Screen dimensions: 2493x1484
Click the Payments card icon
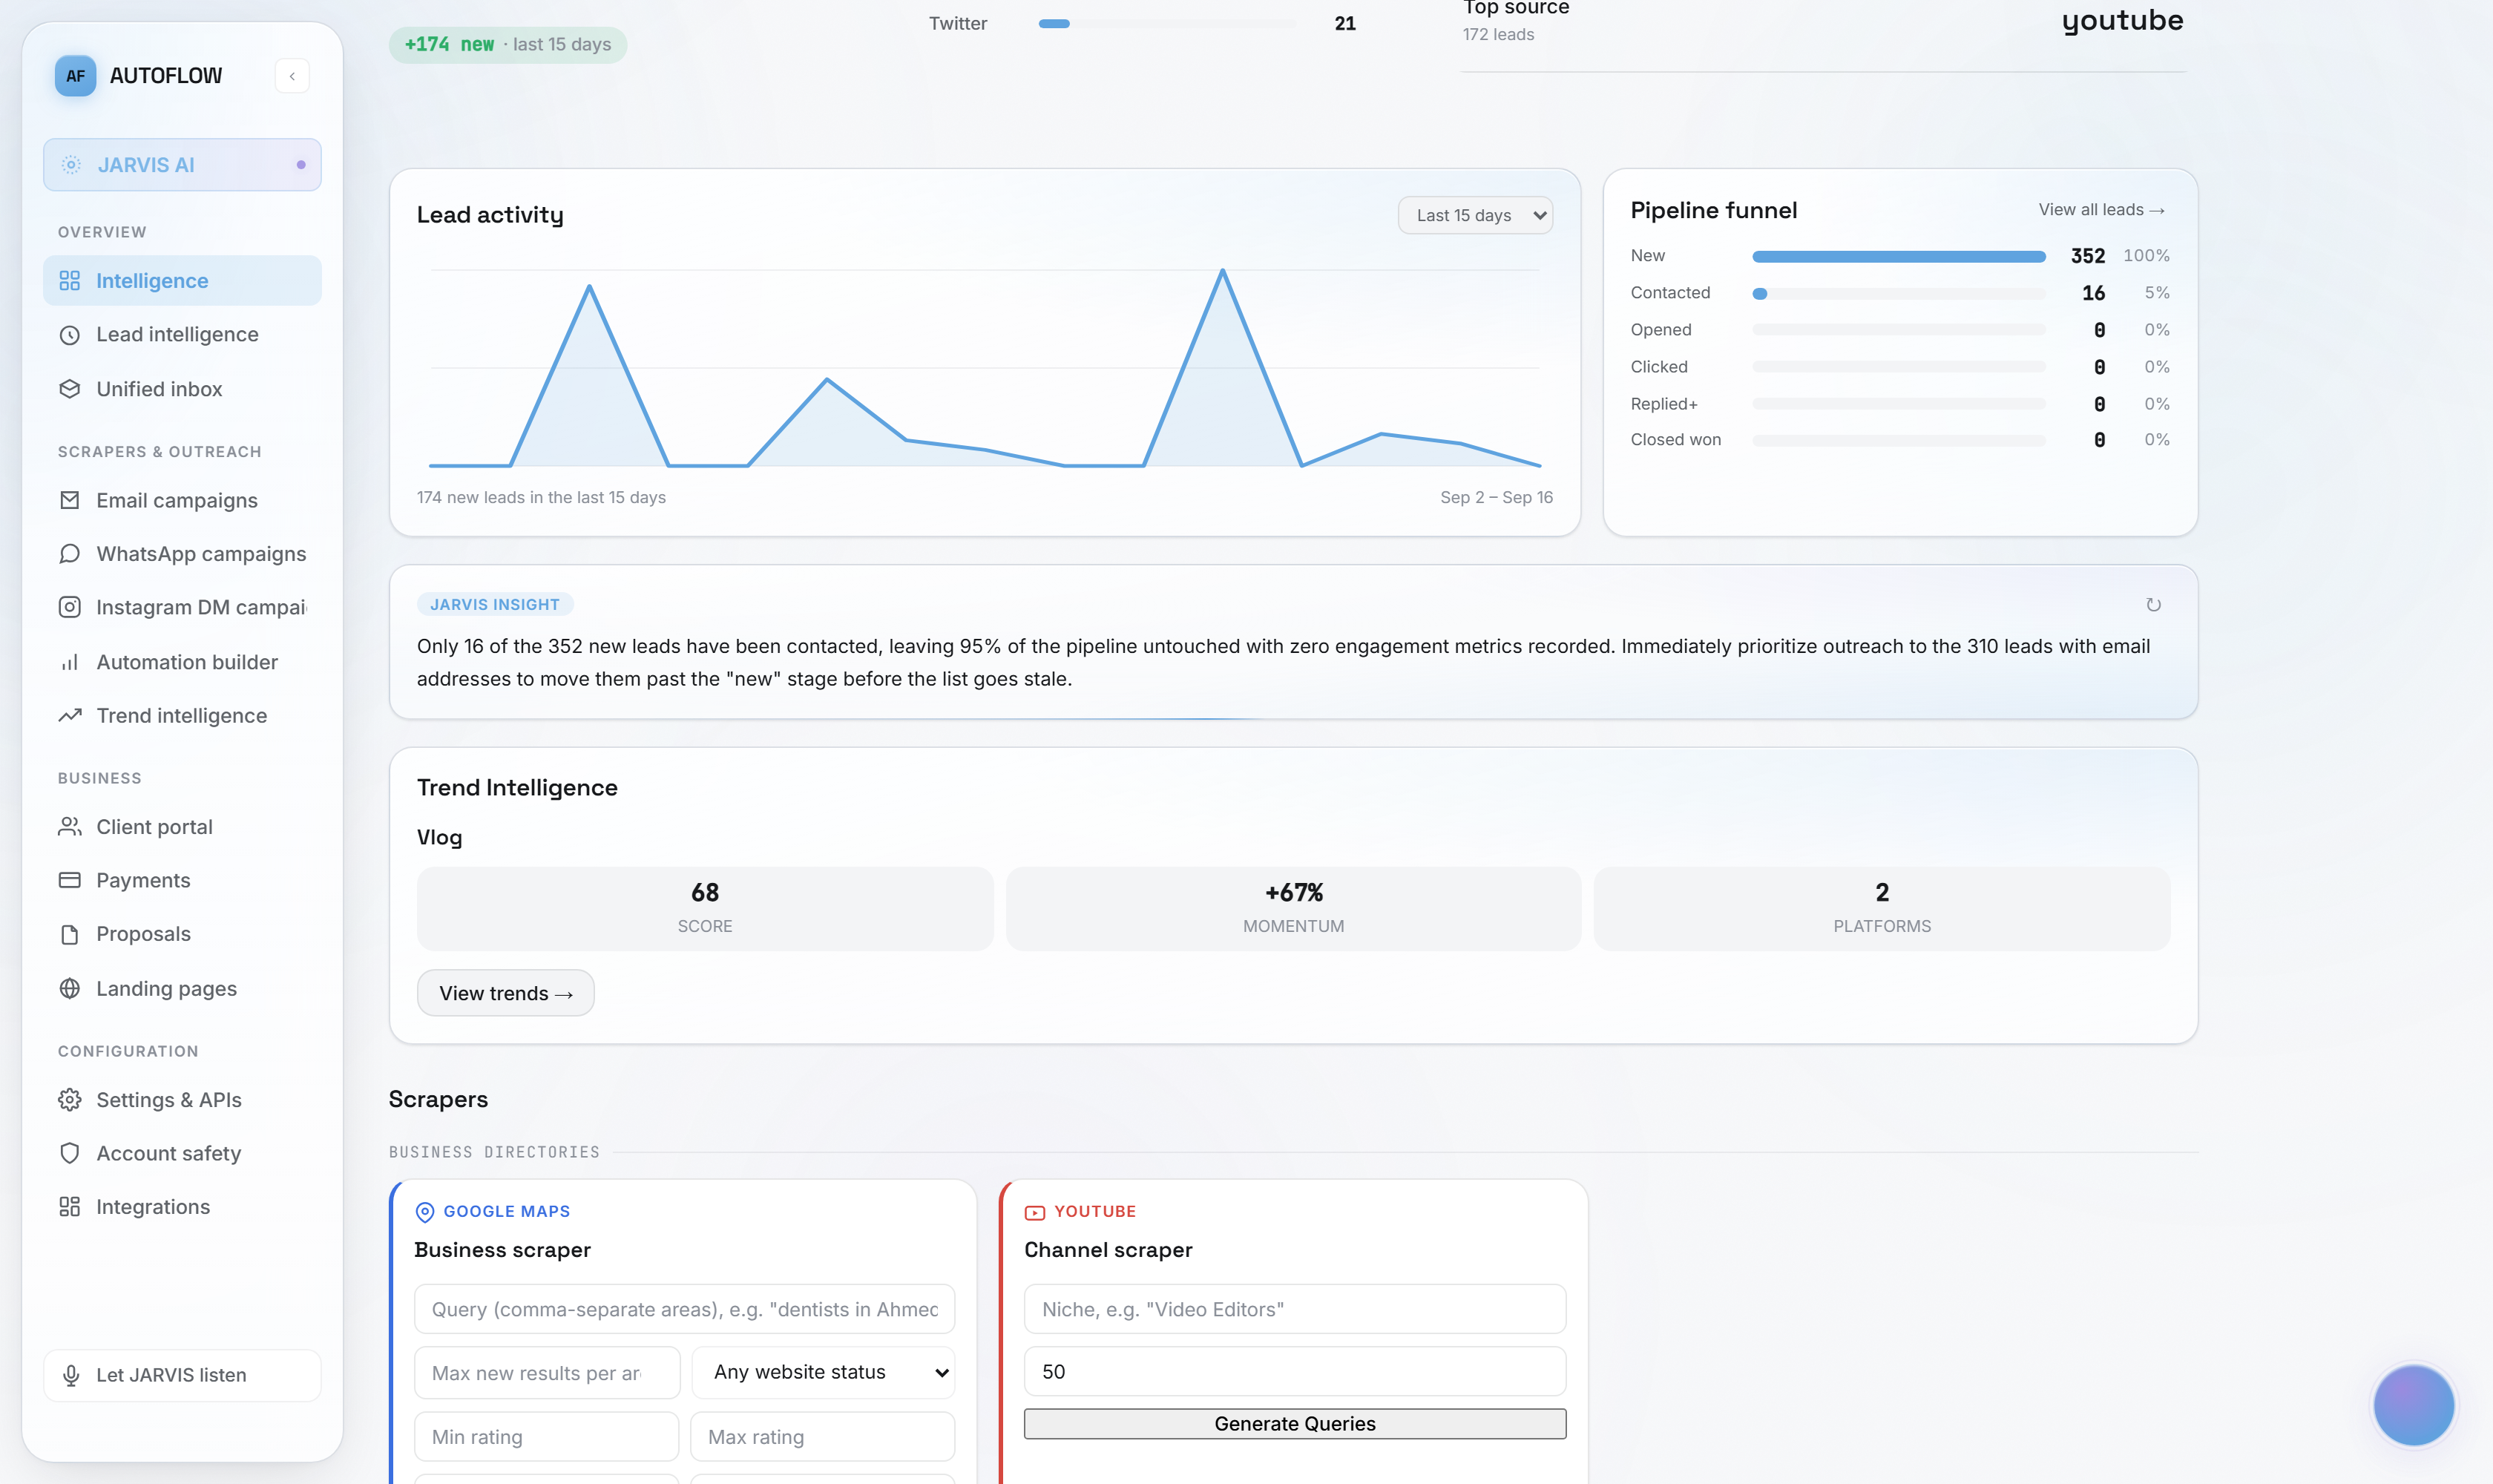tap(70, 881)
